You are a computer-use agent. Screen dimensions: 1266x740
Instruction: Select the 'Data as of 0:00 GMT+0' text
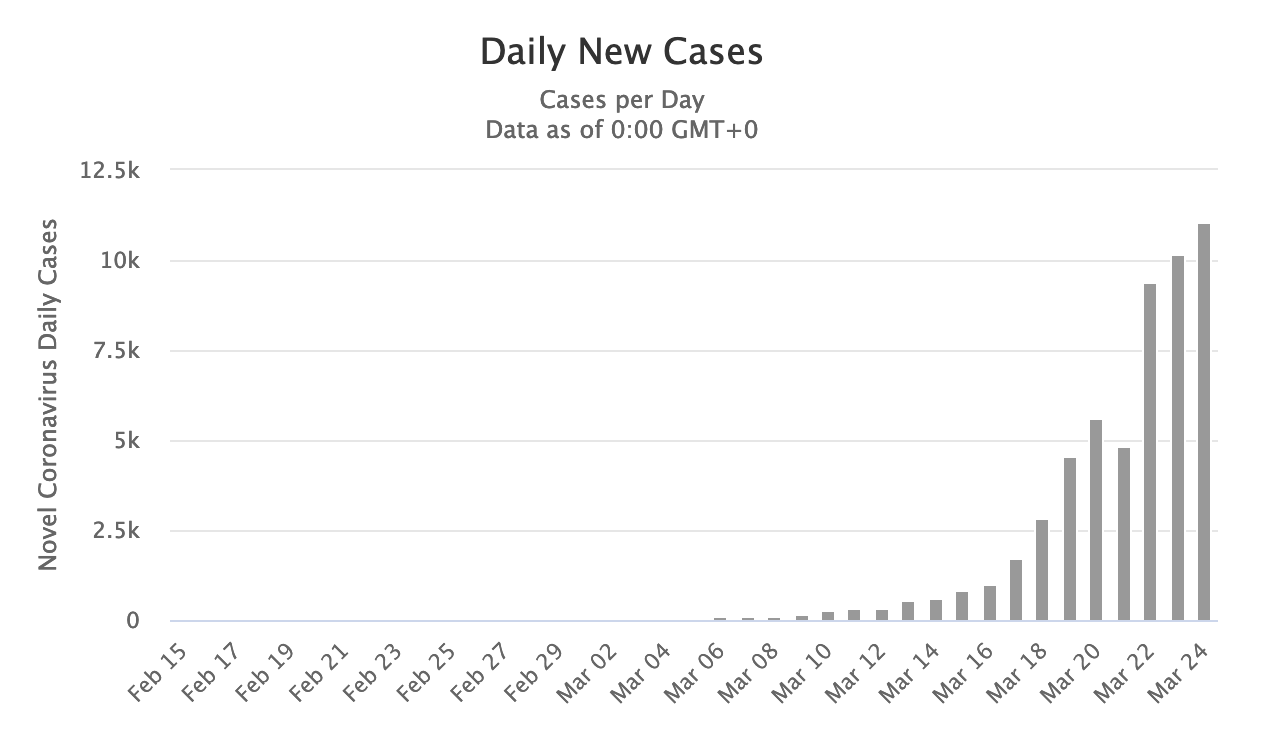click(x=621, y=130)
